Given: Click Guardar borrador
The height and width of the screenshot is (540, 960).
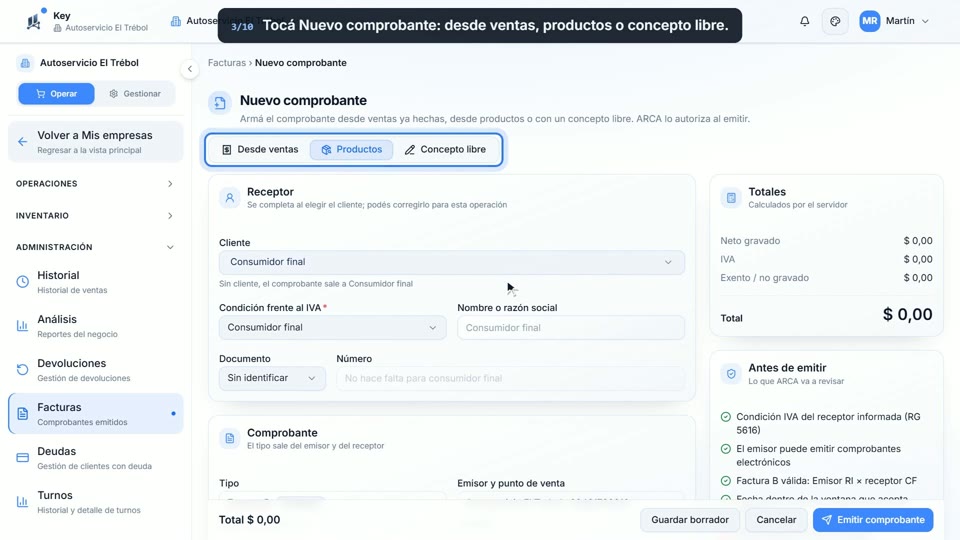Looking at the screenshot, I should point(690,520).
